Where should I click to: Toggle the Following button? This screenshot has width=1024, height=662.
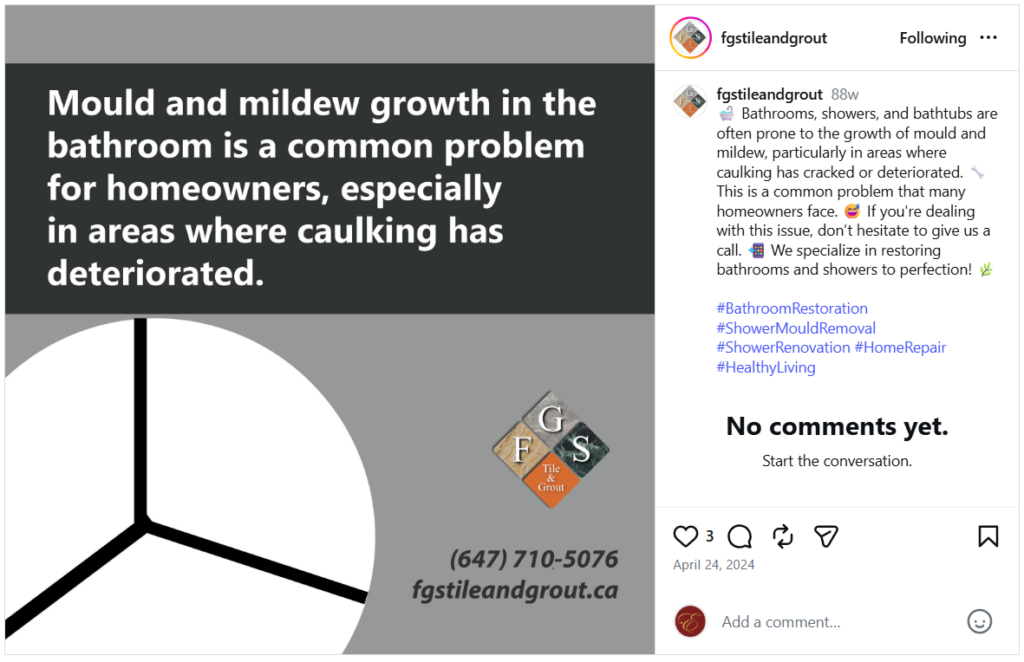tap(932, 38)
